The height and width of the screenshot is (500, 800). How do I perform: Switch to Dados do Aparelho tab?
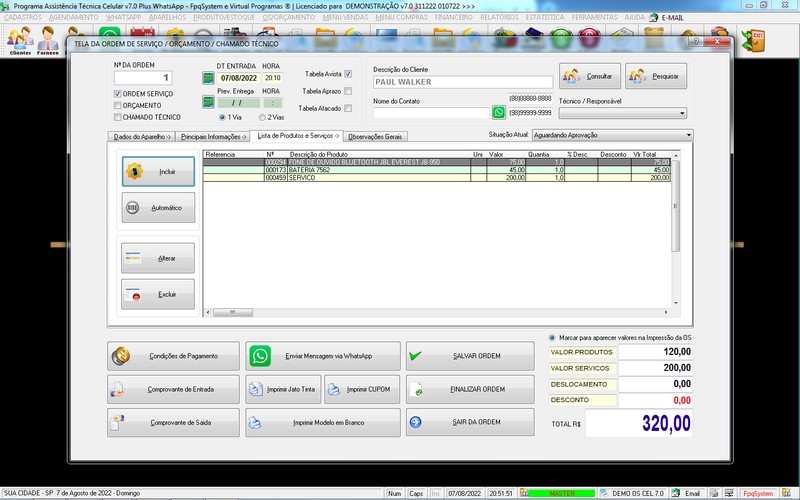click(141, 137)
